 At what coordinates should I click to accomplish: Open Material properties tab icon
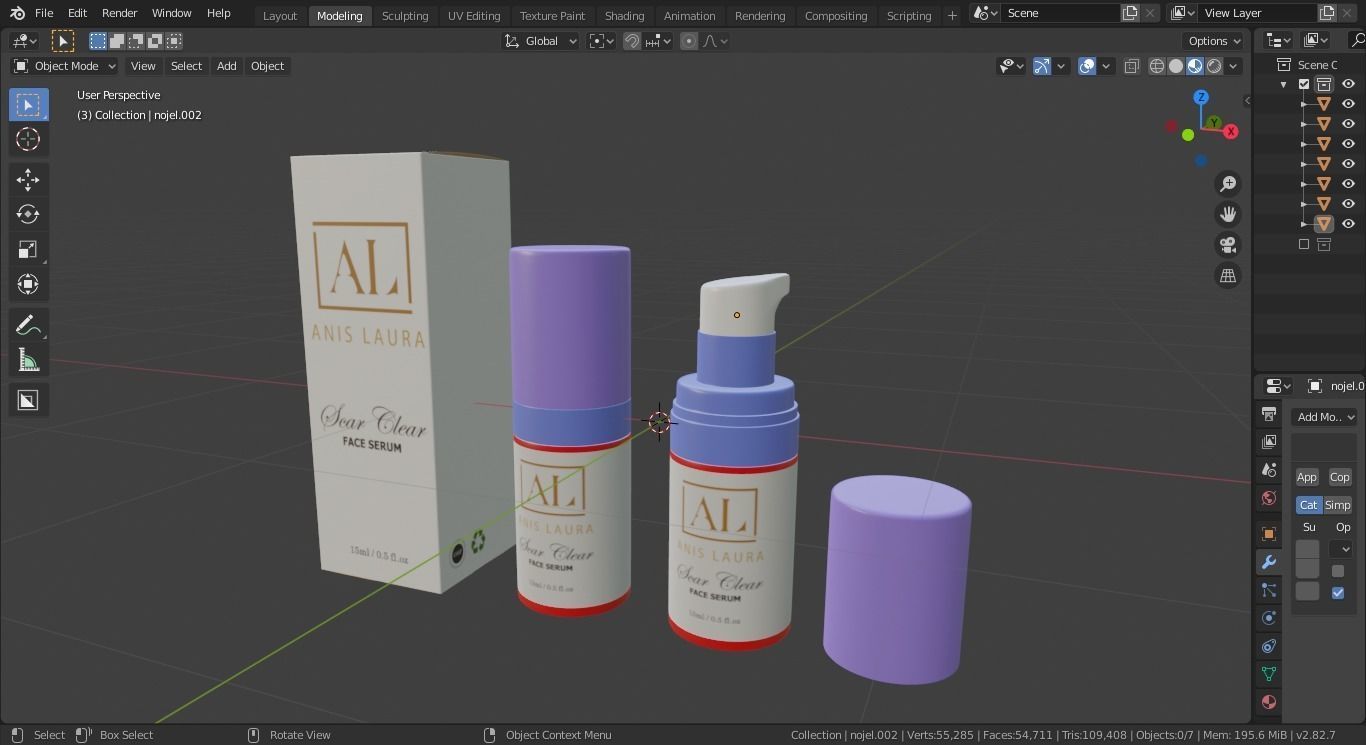[1269, 702]
